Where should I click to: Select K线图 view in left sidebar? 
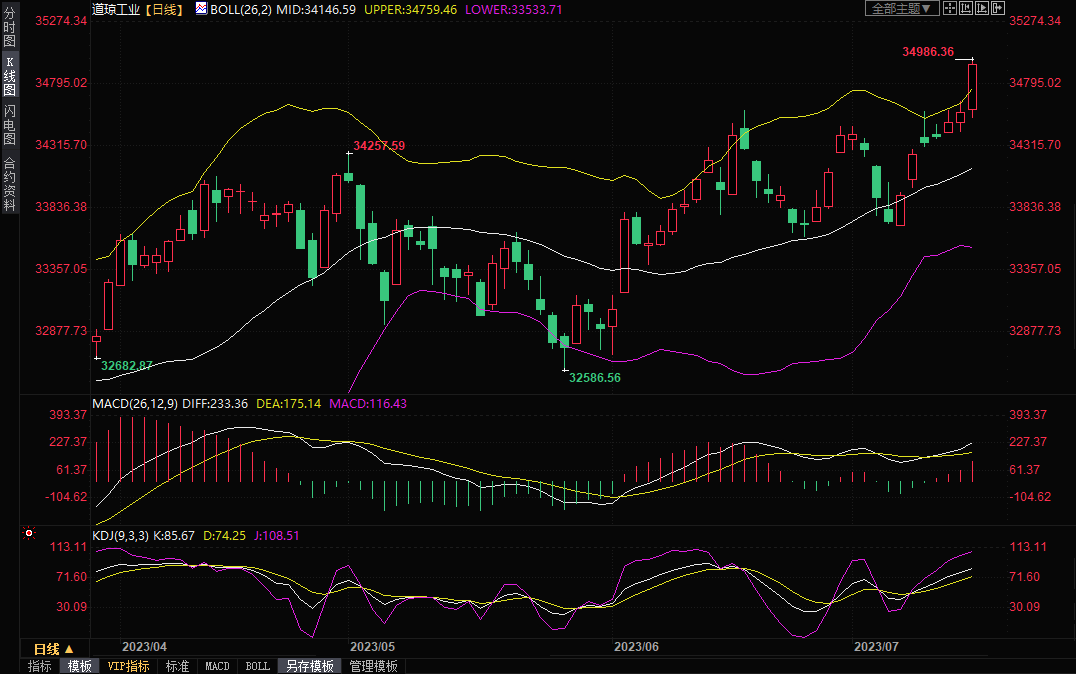click(9, 76)
